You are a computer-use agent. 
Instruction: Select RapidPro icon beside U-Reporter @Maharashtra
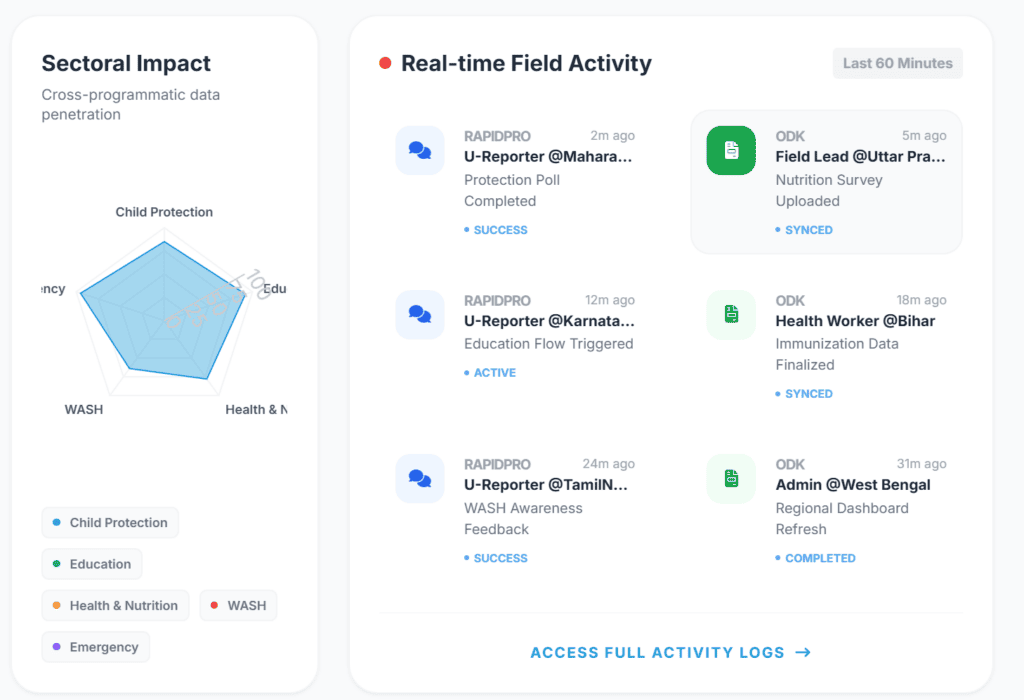pyautogui.click(x=420, y=150)
